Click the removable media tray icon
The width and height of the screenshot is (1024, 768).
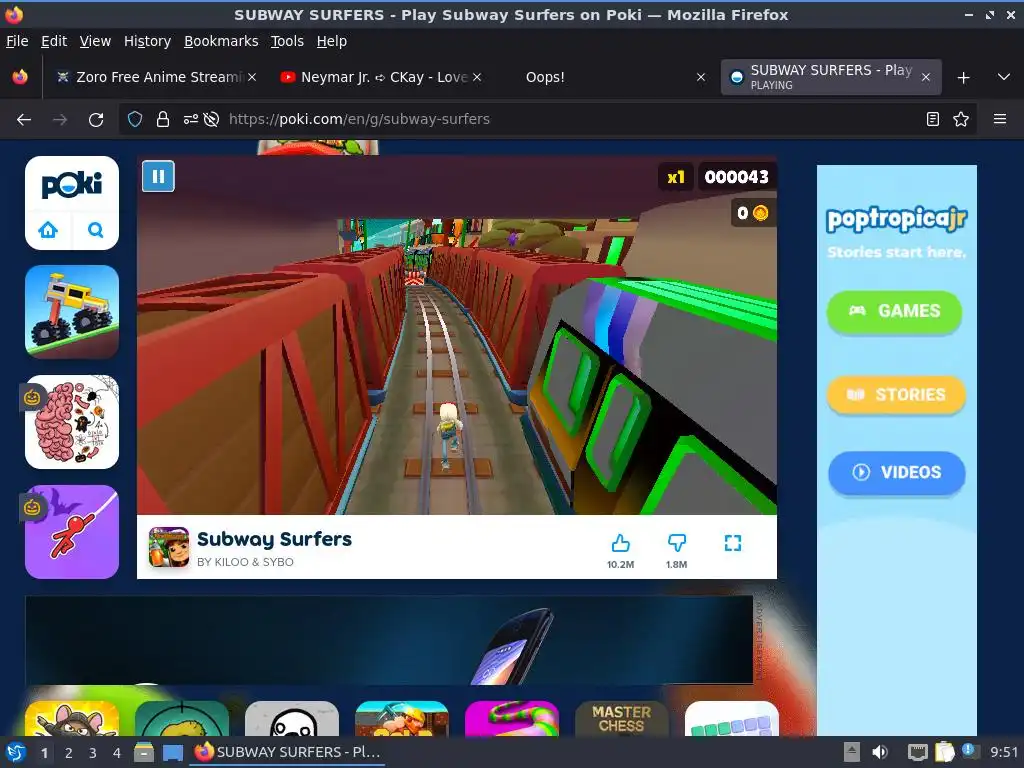point(851,752)
